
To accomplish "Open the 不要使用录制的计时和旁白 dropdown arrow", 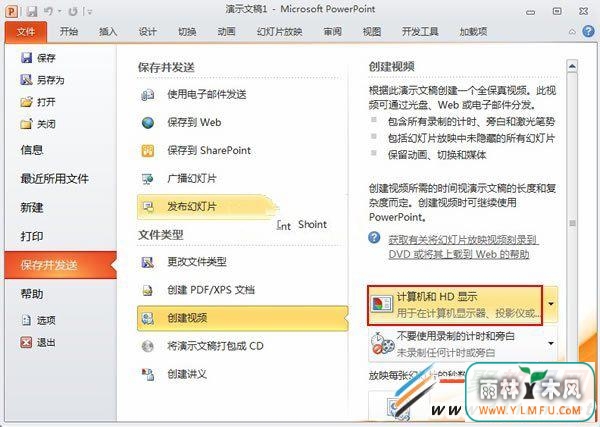I will (x=551, y=343).
